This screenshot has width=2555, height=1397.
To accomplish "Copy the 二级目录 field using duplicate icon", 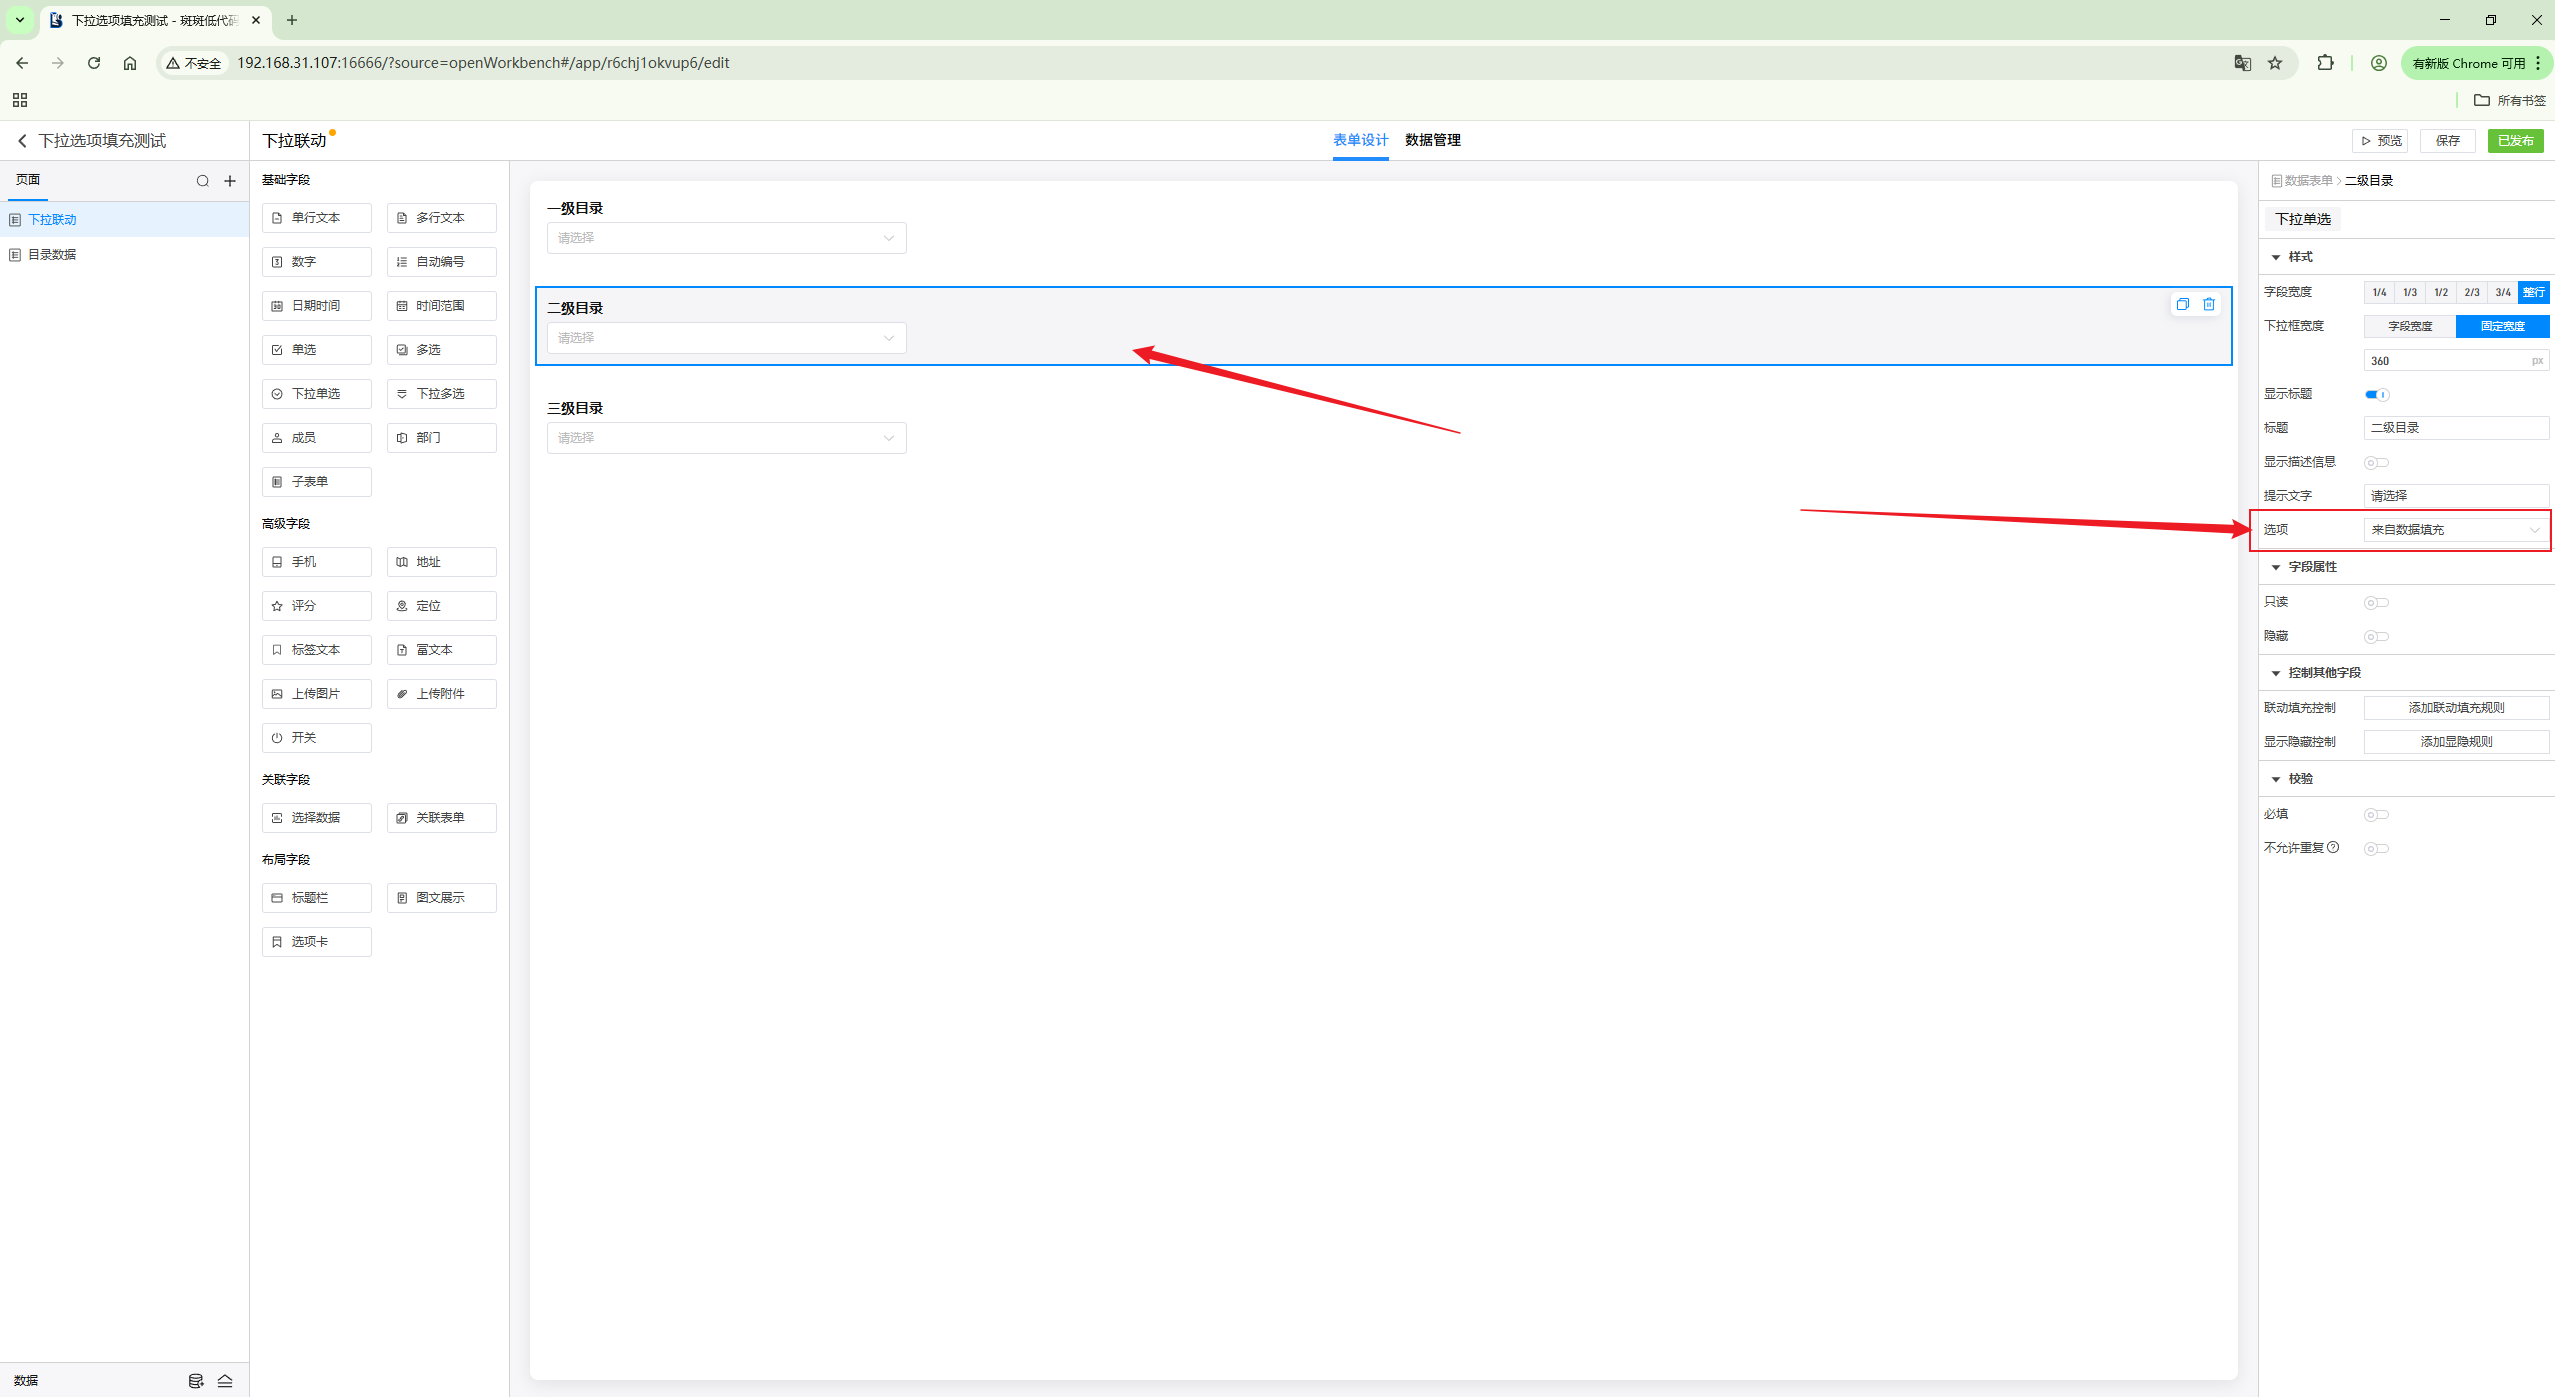I will [x=2182, y=304].
